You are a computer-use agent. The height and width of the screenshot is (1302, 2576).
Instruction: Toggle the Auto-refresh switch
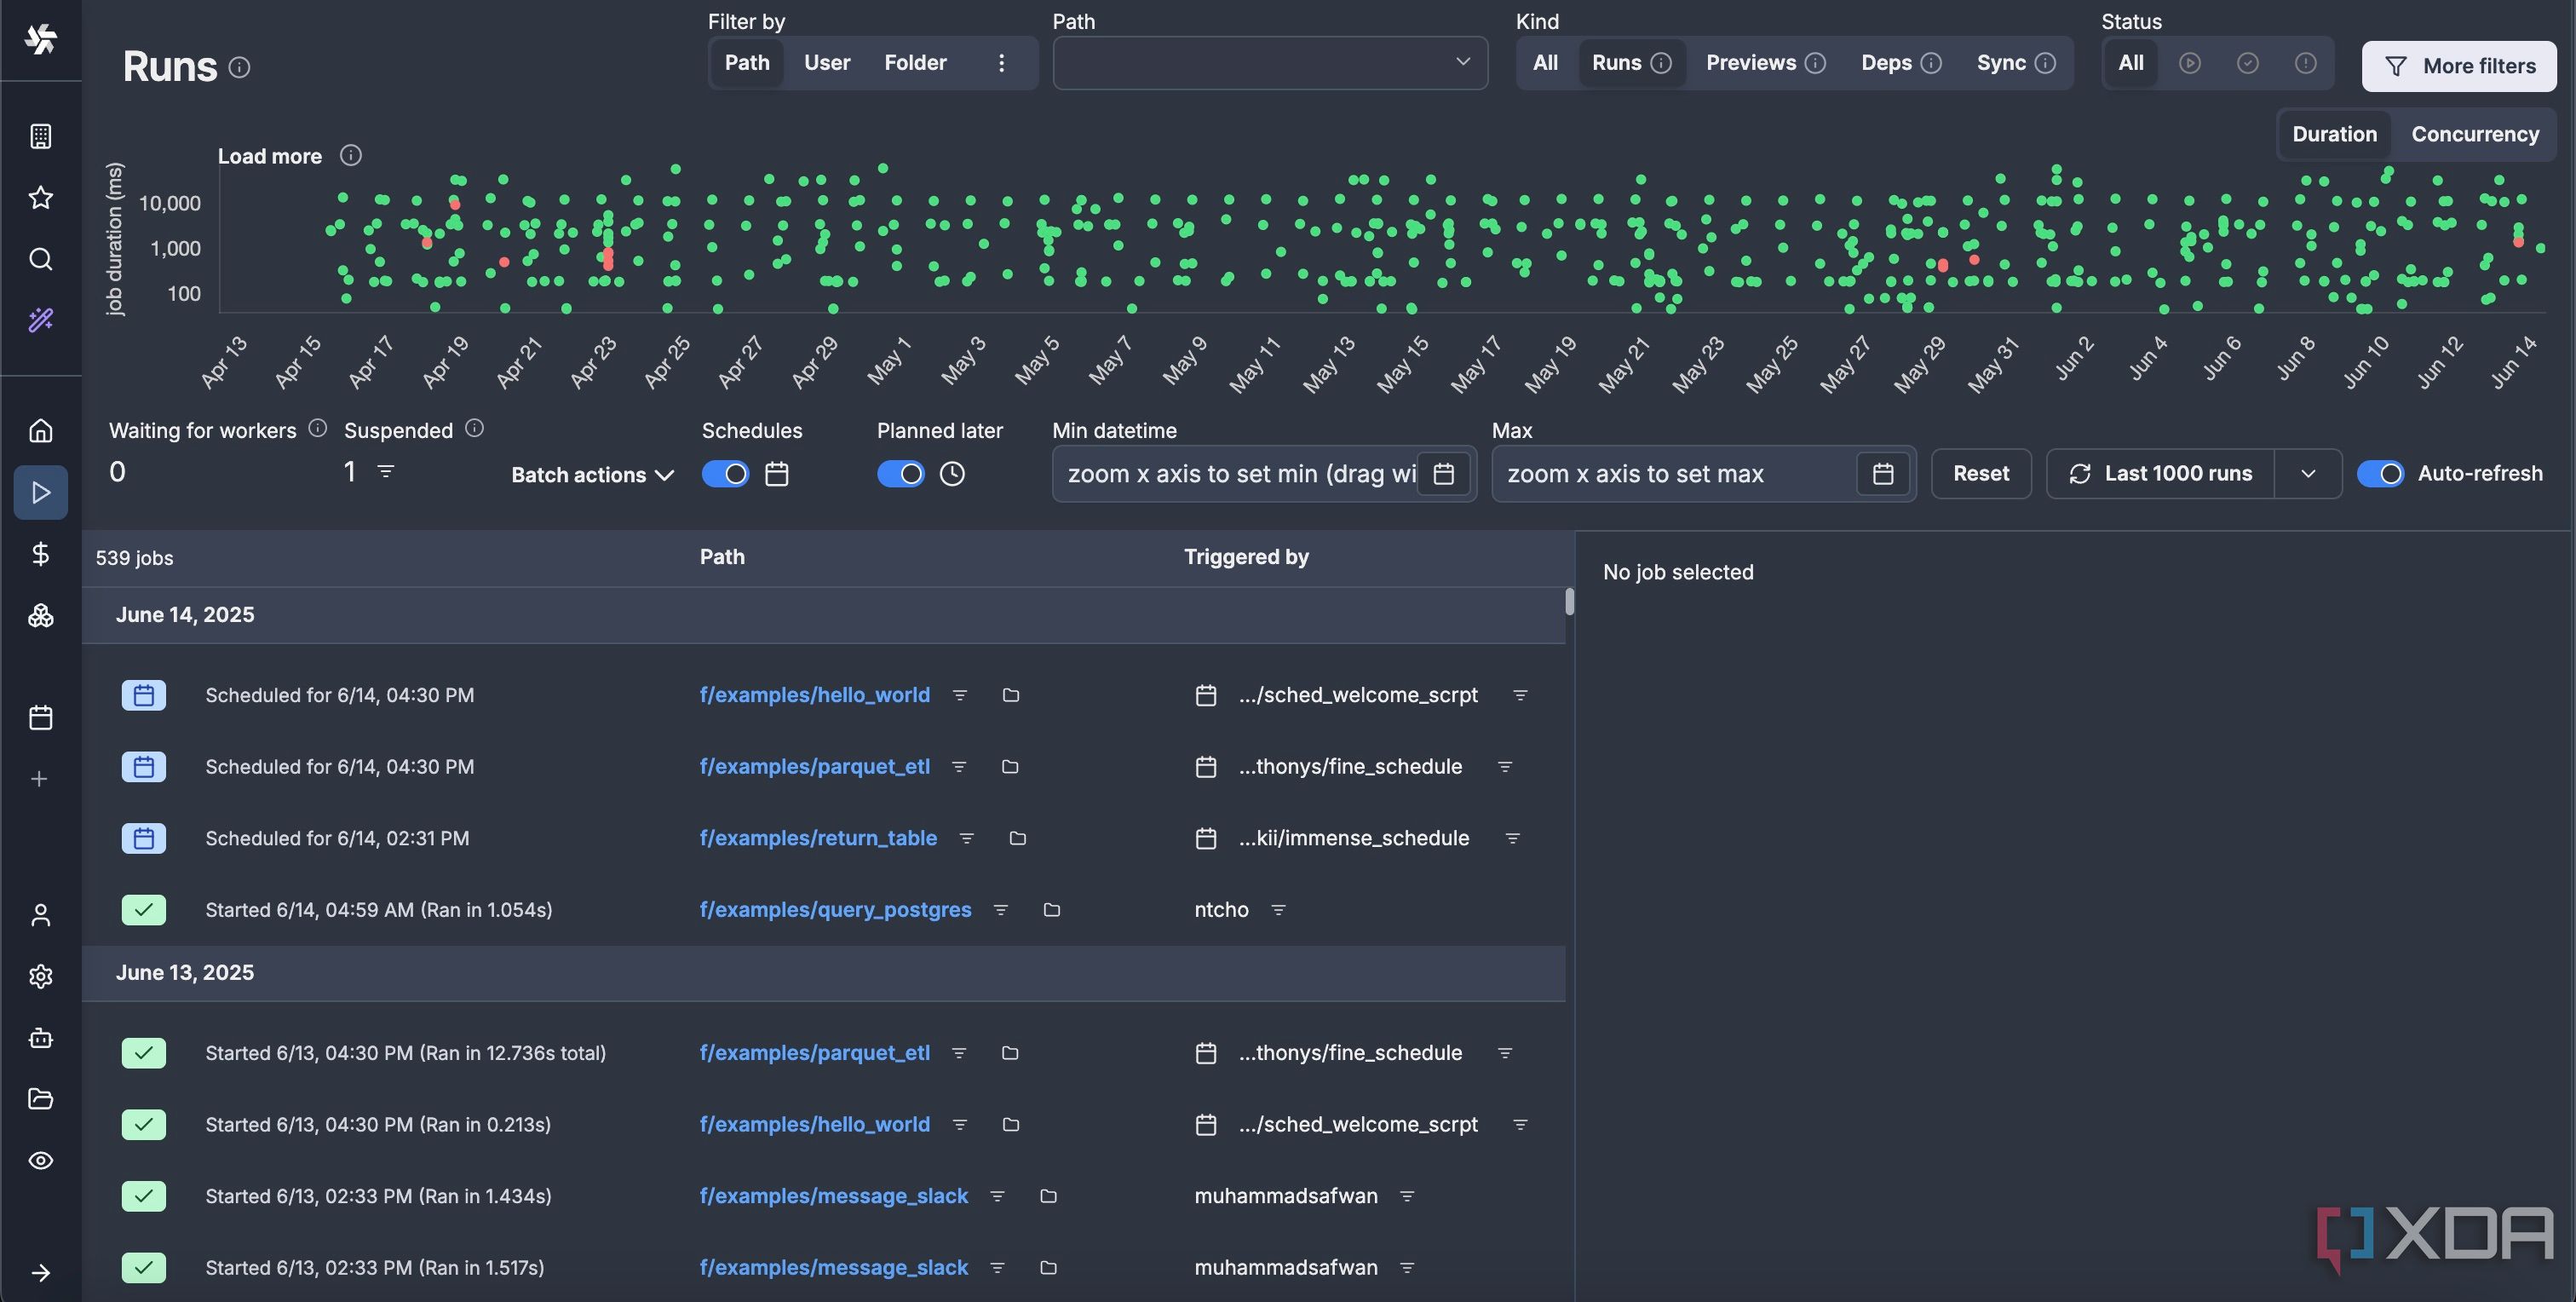coord(2380,474)
